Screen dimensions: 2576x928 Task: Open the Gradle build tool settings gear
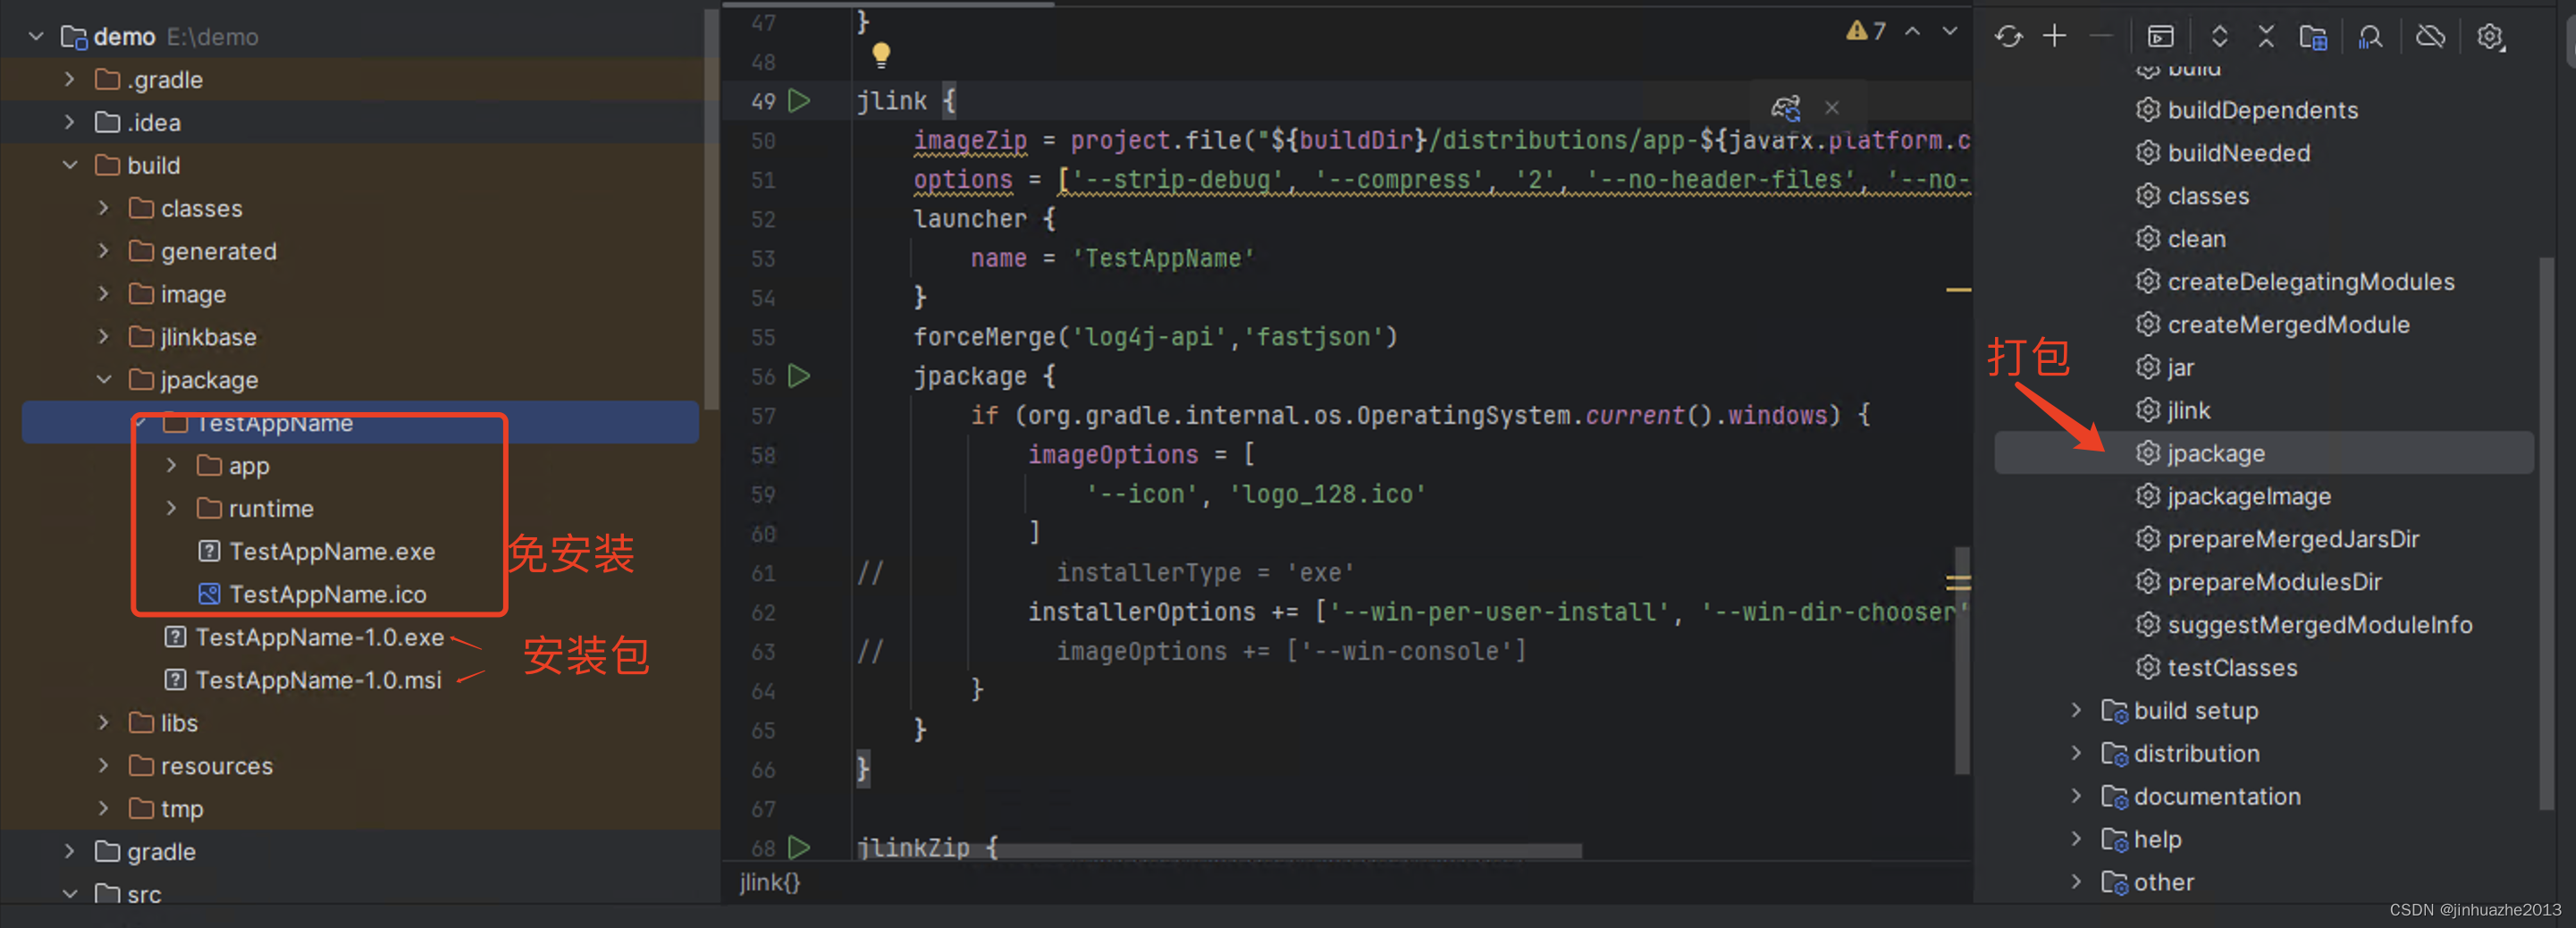(x=2489, y=37)
